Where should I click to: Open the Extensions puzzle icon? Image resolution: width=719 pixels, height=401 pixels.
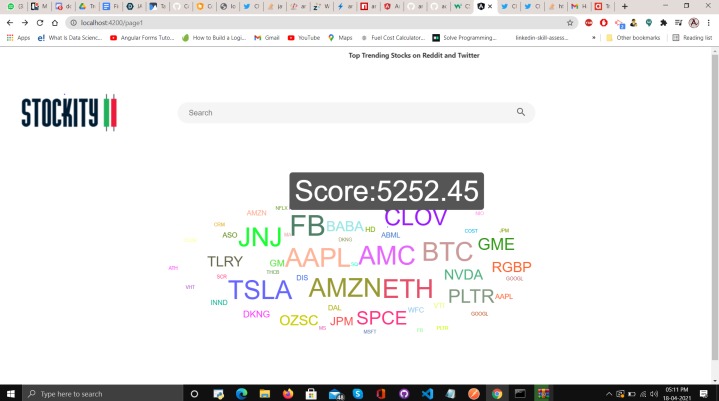(664, 22)
